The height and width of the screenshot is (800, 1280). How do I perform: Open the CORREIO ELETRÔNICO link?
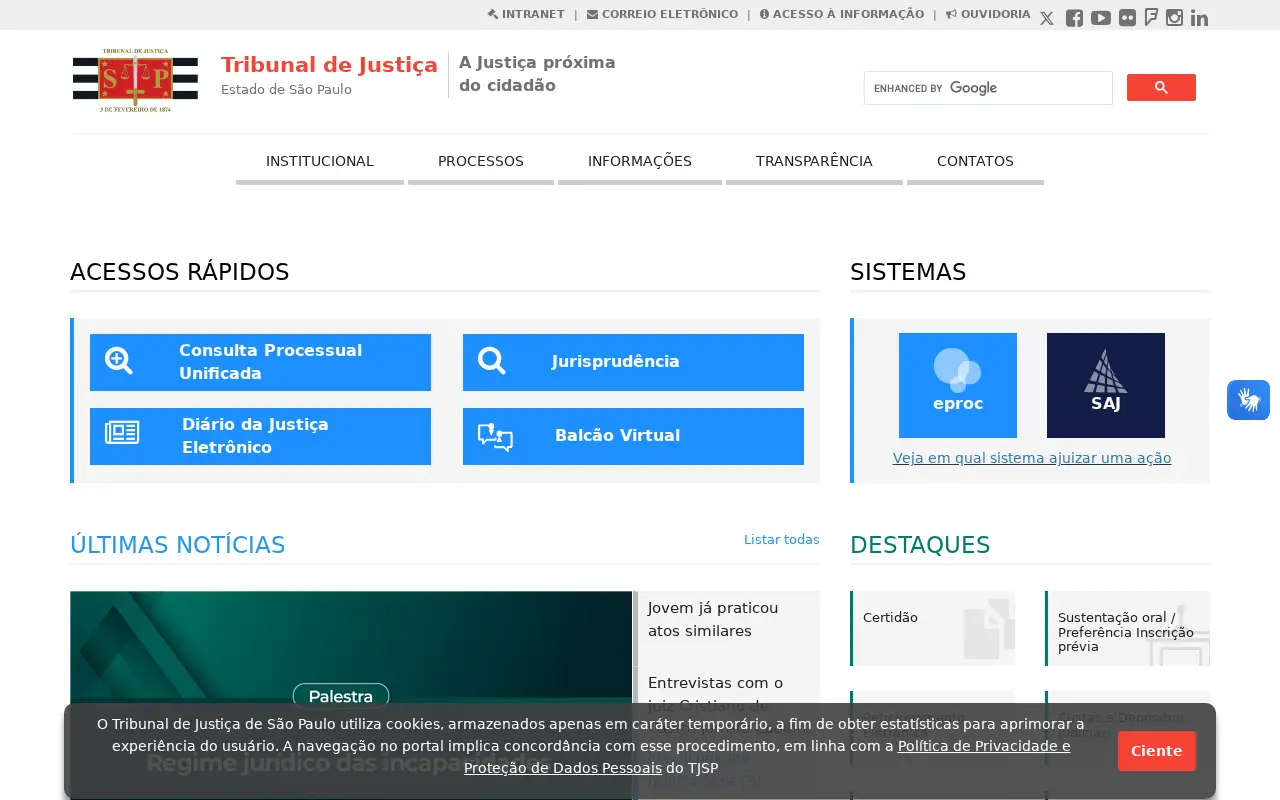click(x=662, y=14)
